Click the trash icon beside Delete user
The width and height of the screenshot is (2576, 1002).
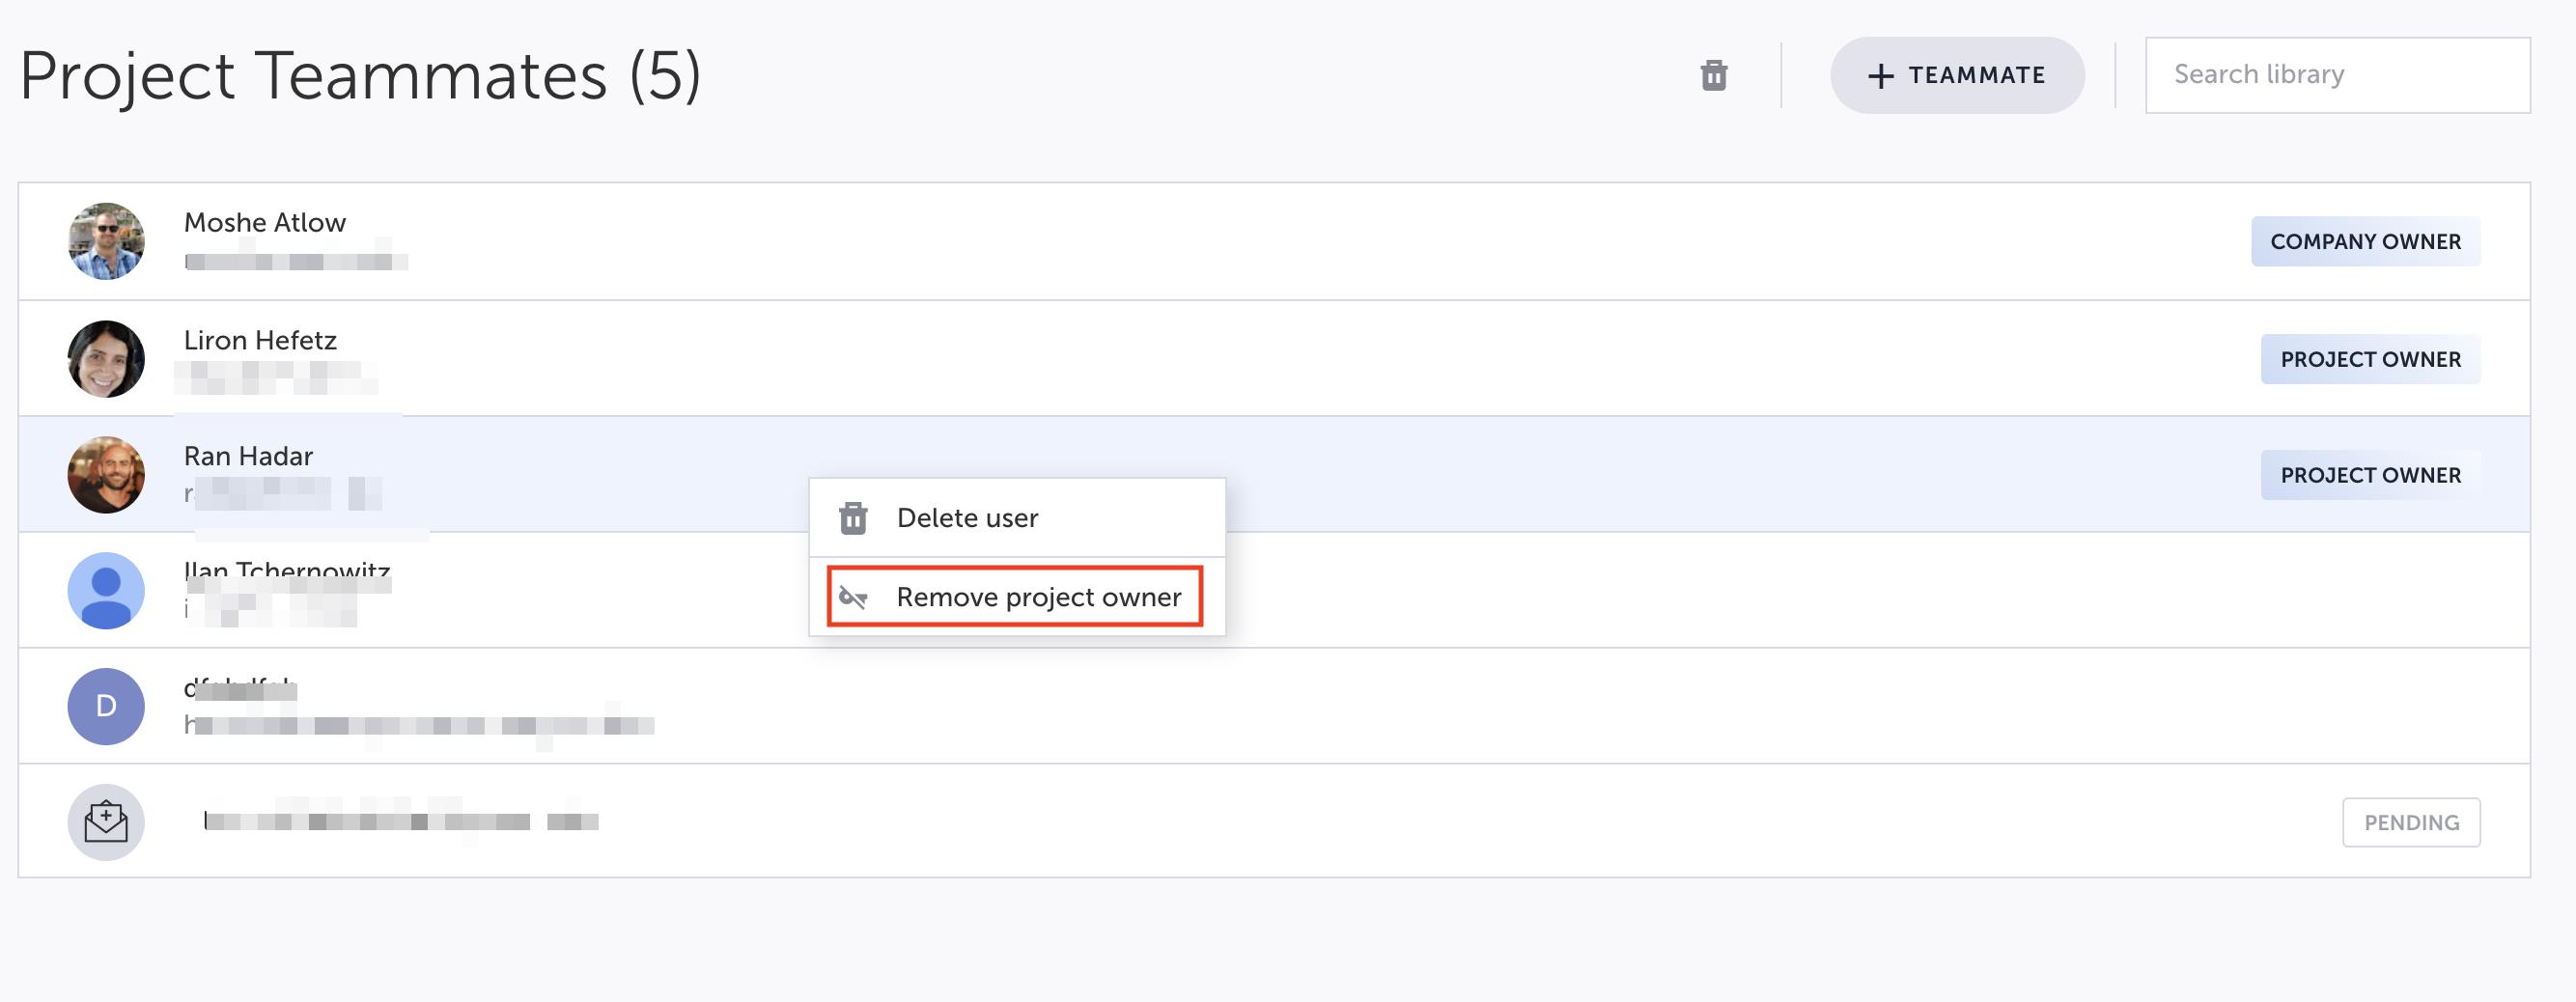(853, 518)
